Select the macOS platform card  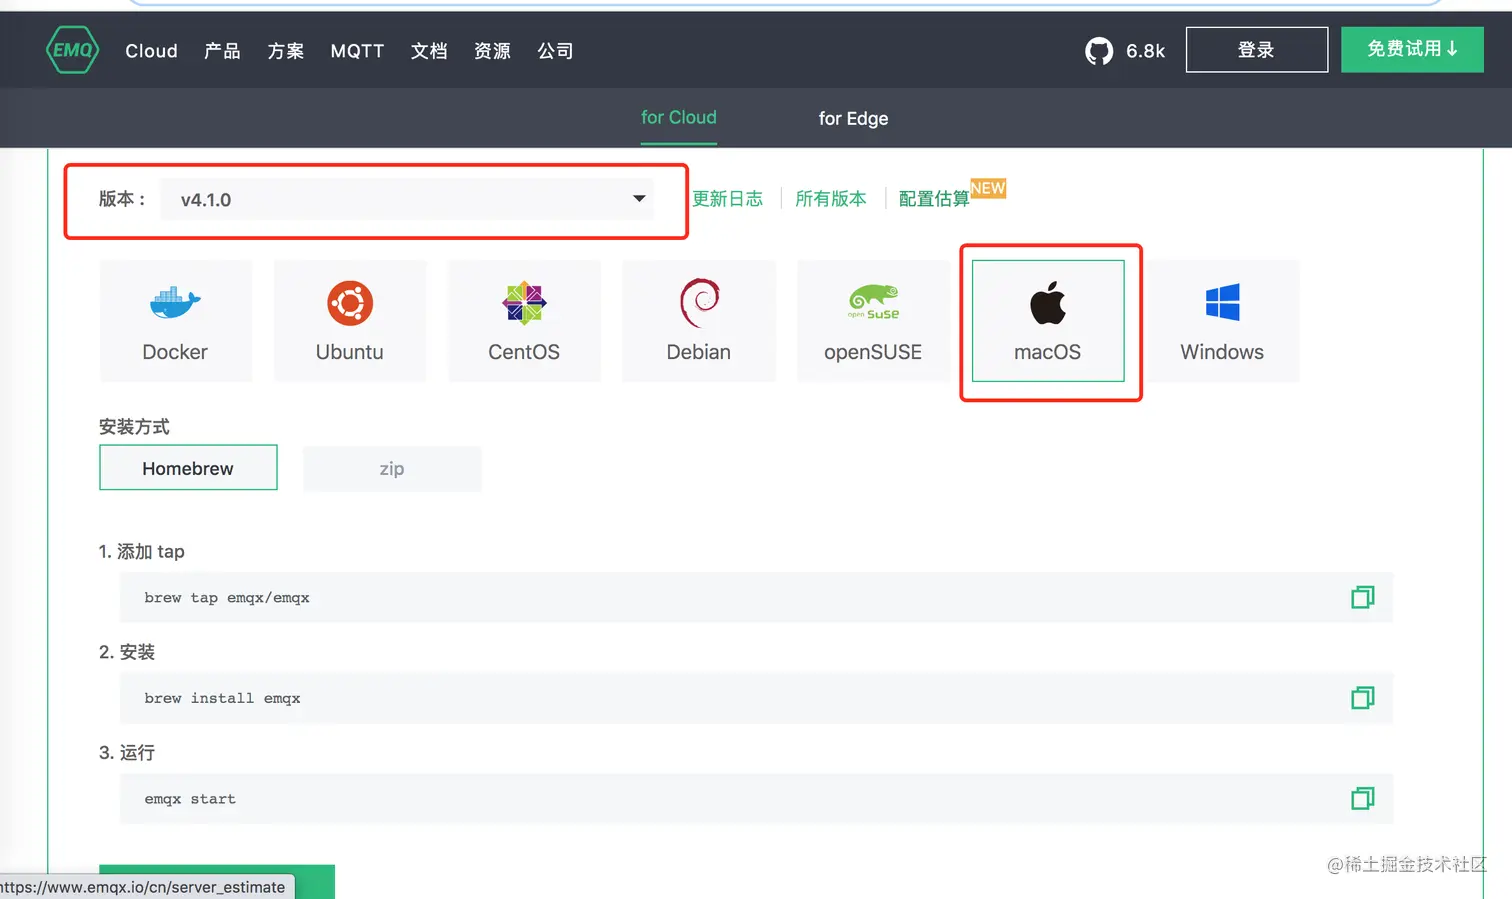coord(1048,321)
